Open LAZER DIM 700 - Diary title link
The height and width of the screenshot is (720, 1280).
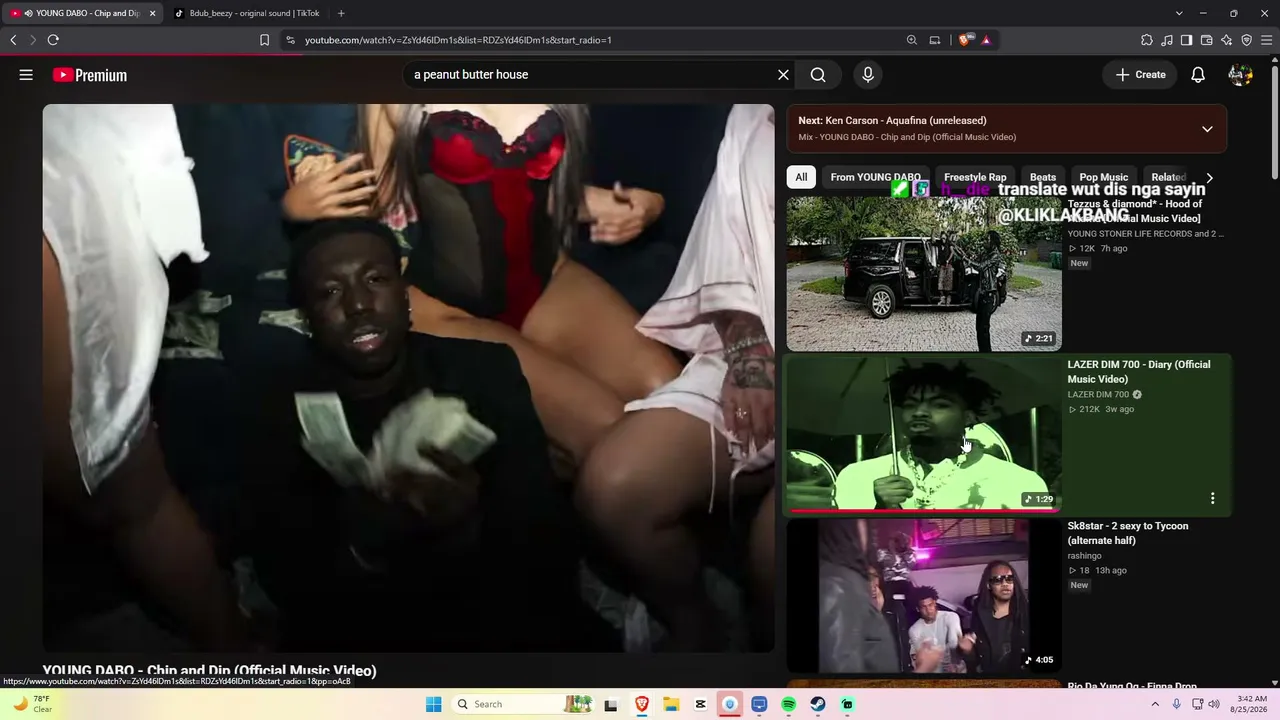[1139, 372]
